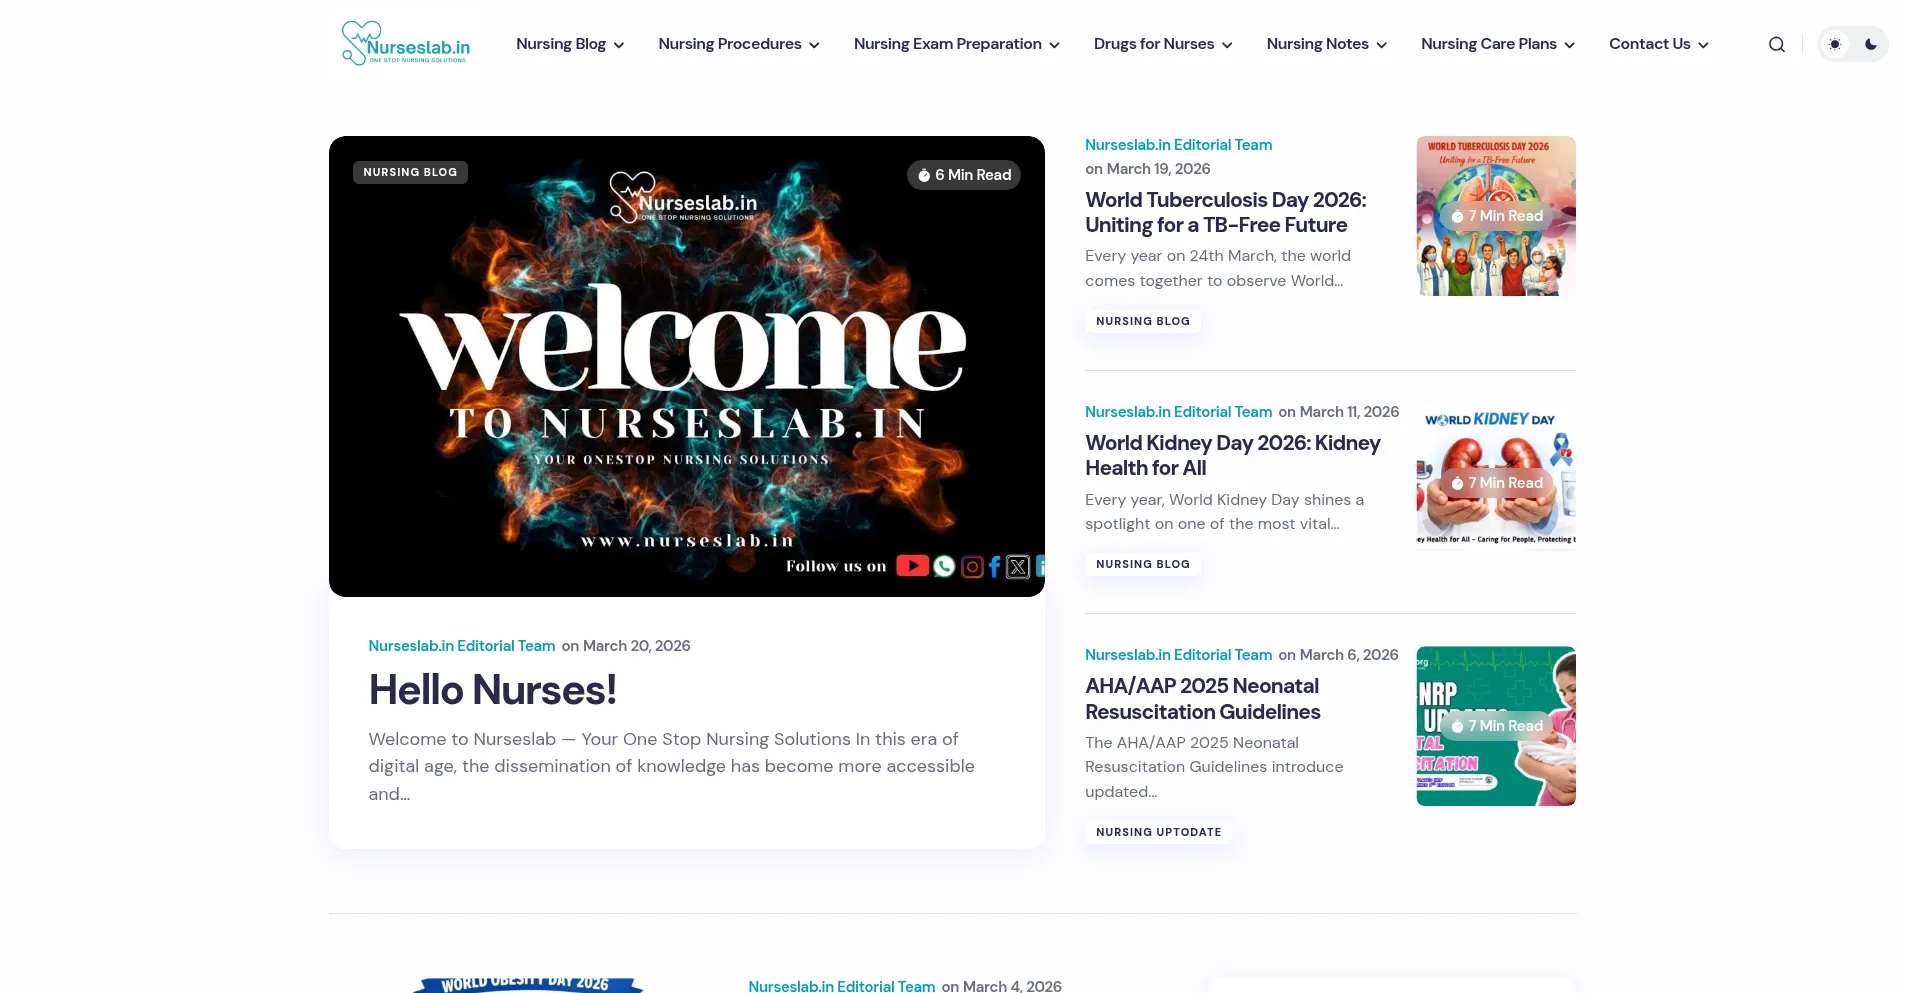Click author link dated March 4, 2026
1920x993 pixels.
(842, 986)
